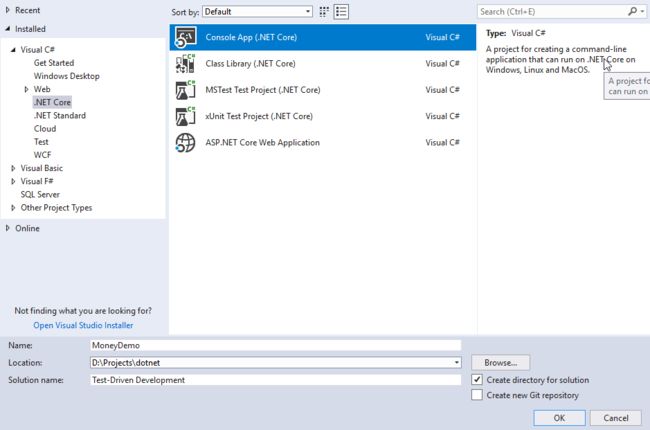Expand the Web category under Visual C#
The image size is (650, 430).
tap(27, 89)
